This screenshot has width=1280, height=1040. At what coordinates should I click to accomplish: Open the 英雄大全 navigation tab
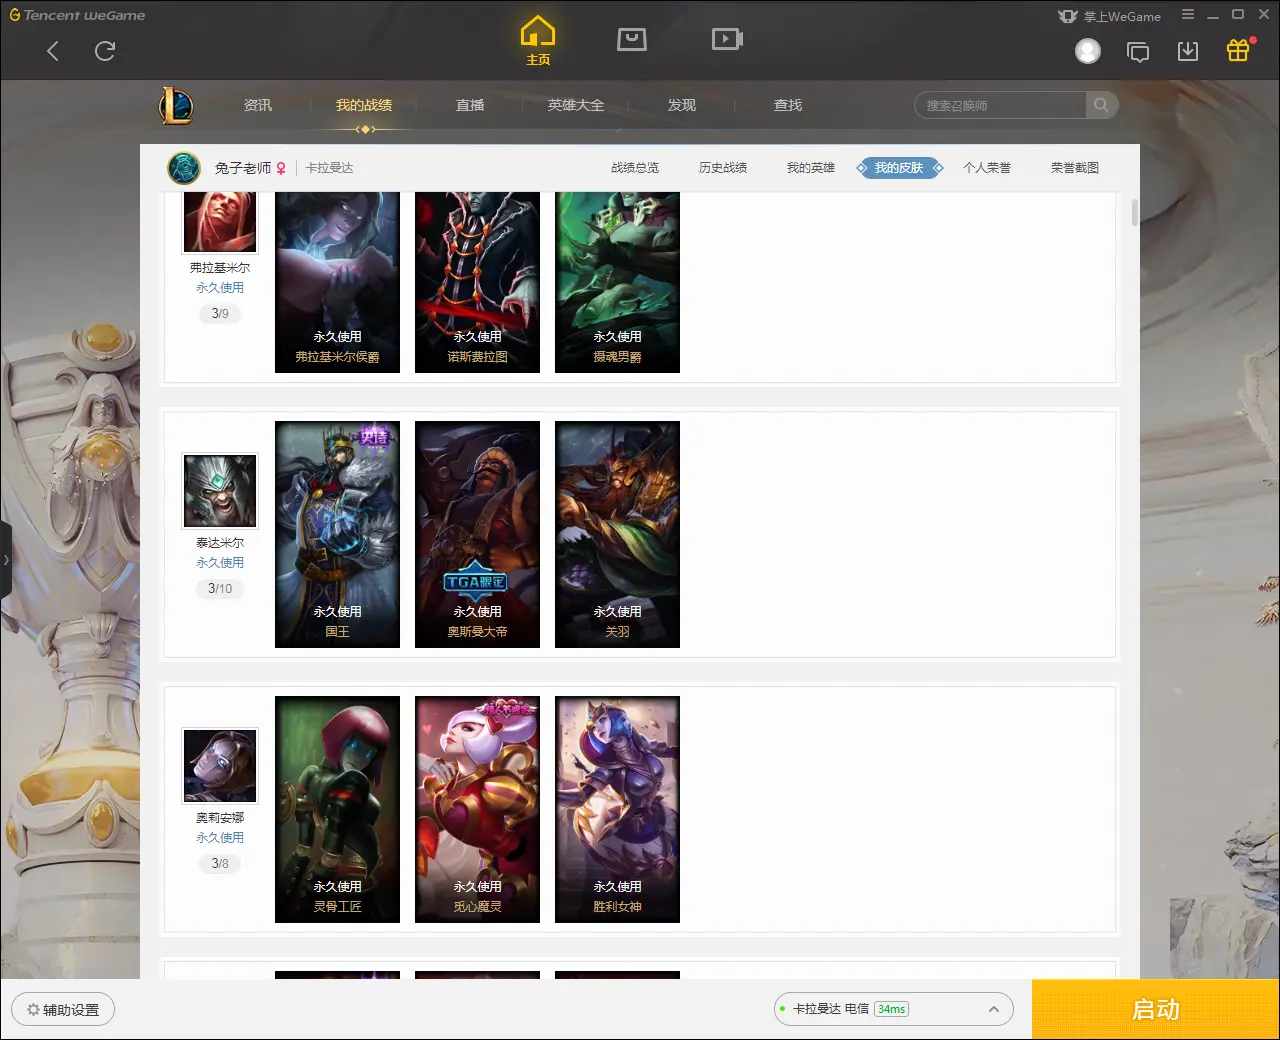tap(576, 105)
